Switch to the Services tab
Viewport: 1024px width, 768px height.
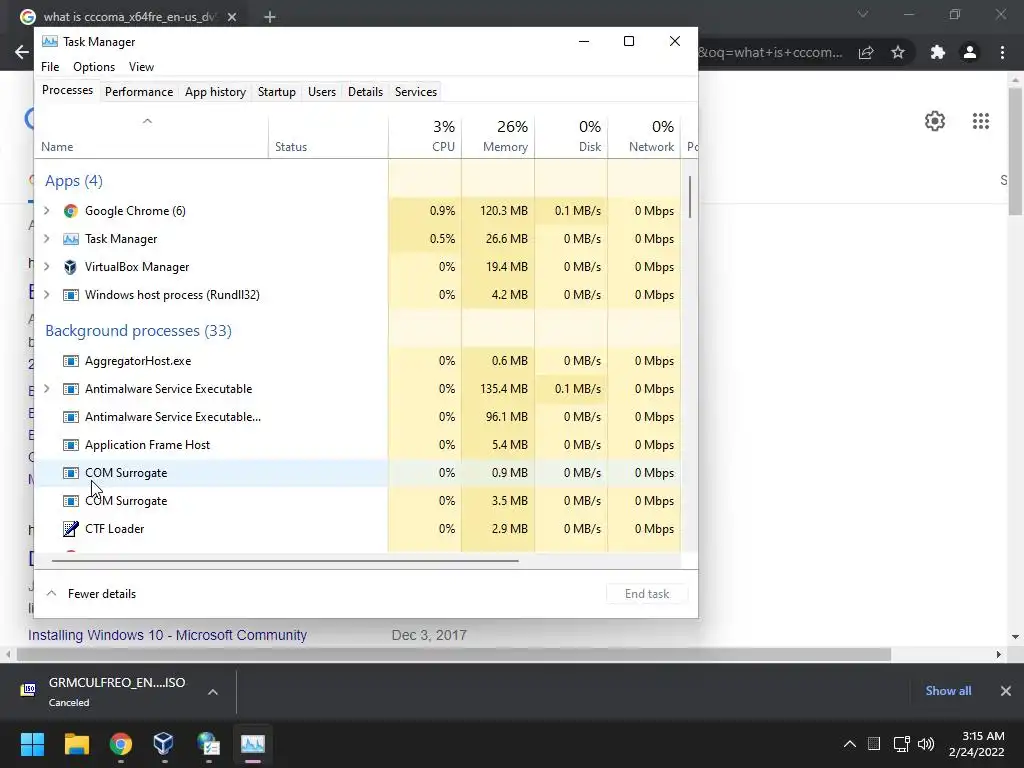tap(416, 92)
